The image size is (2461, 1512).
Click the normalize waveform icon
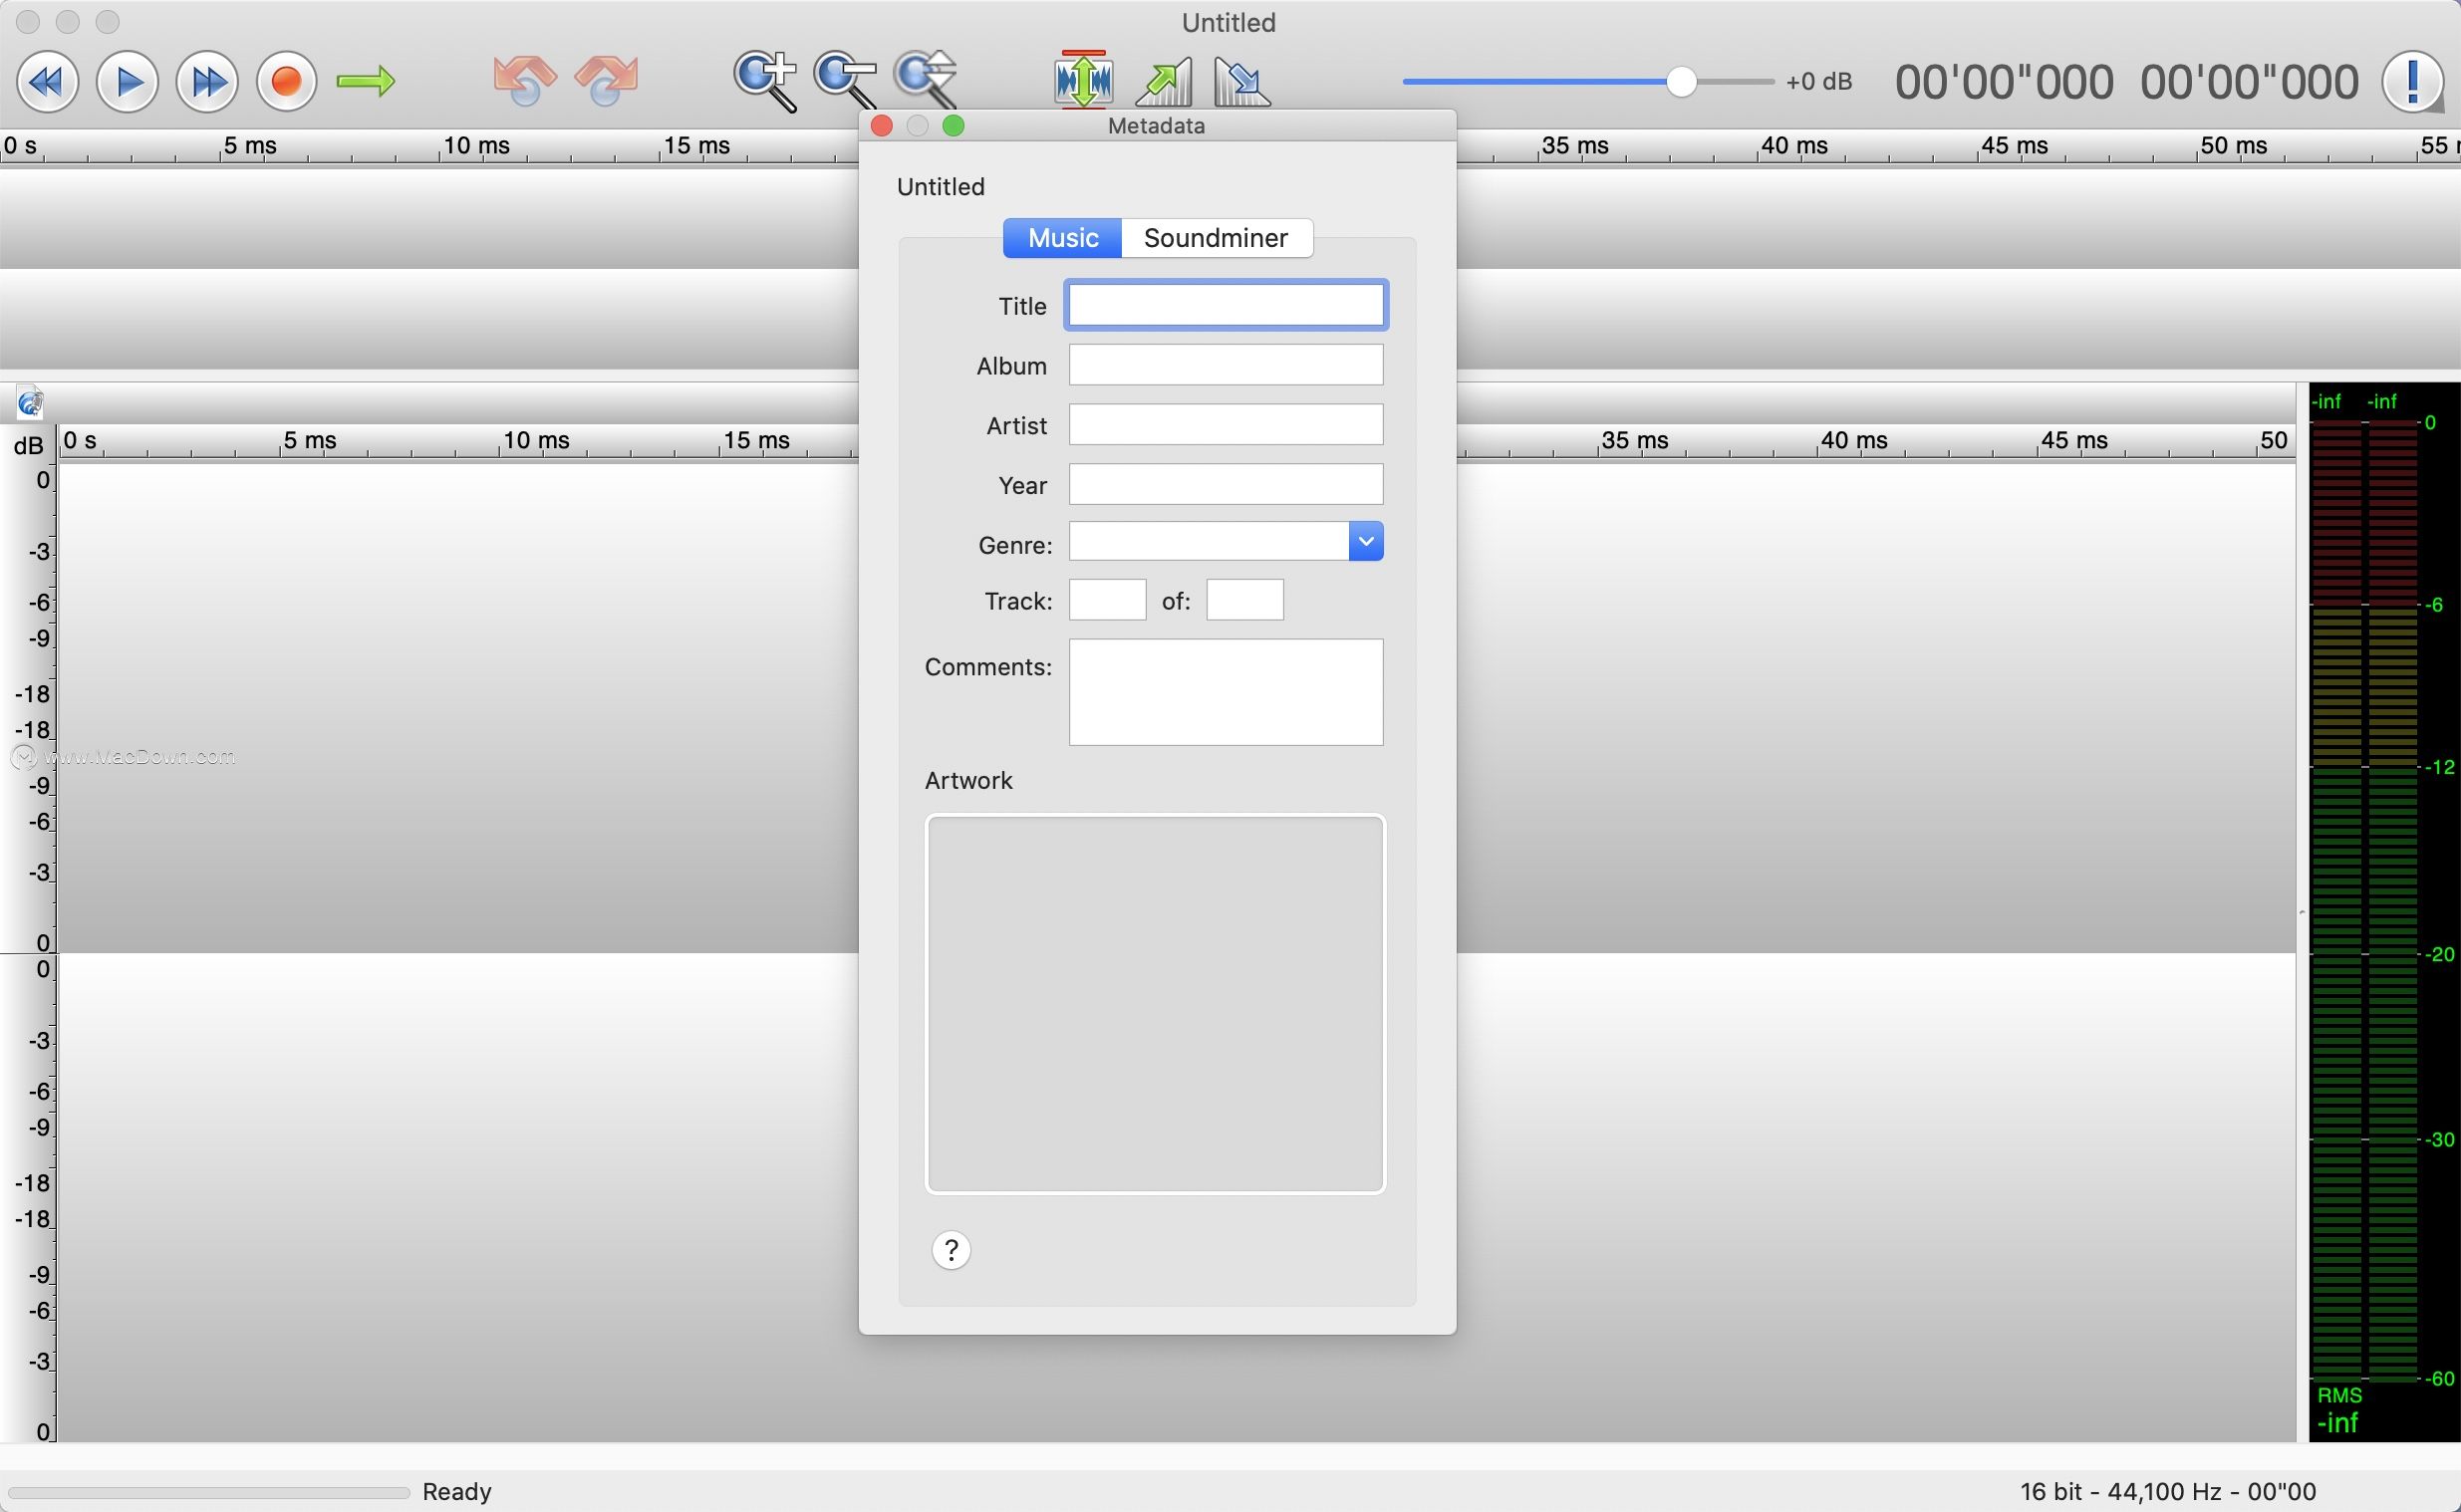(1084, 79)
